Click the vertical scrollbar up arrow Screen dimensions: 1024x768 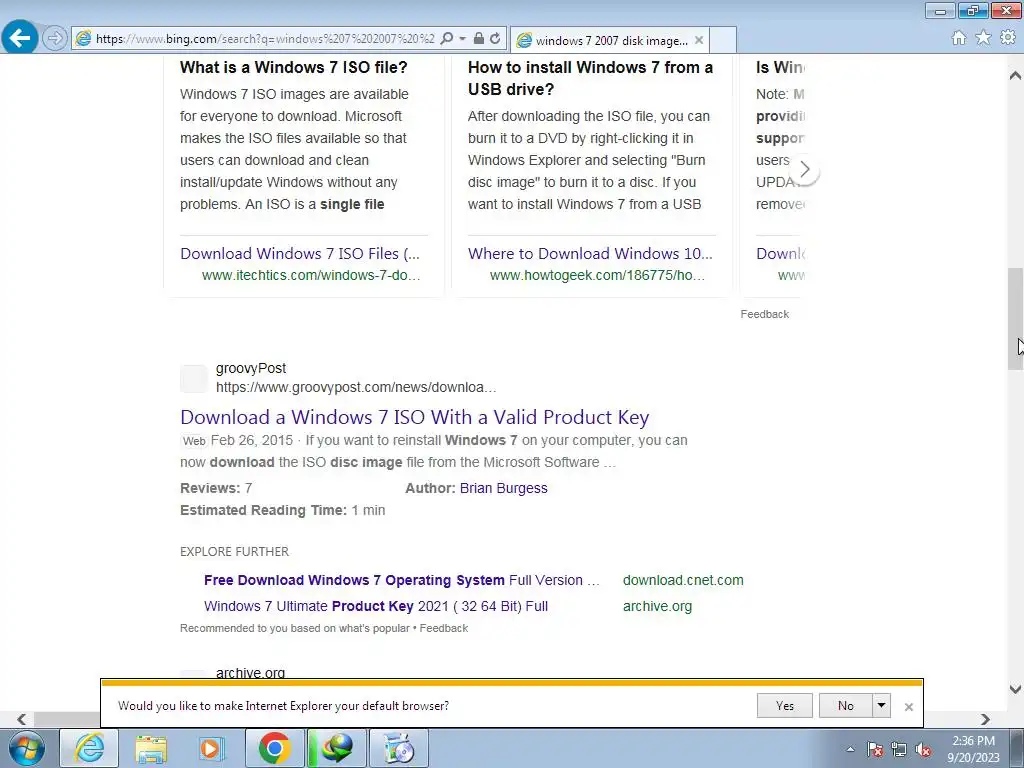1015,75
